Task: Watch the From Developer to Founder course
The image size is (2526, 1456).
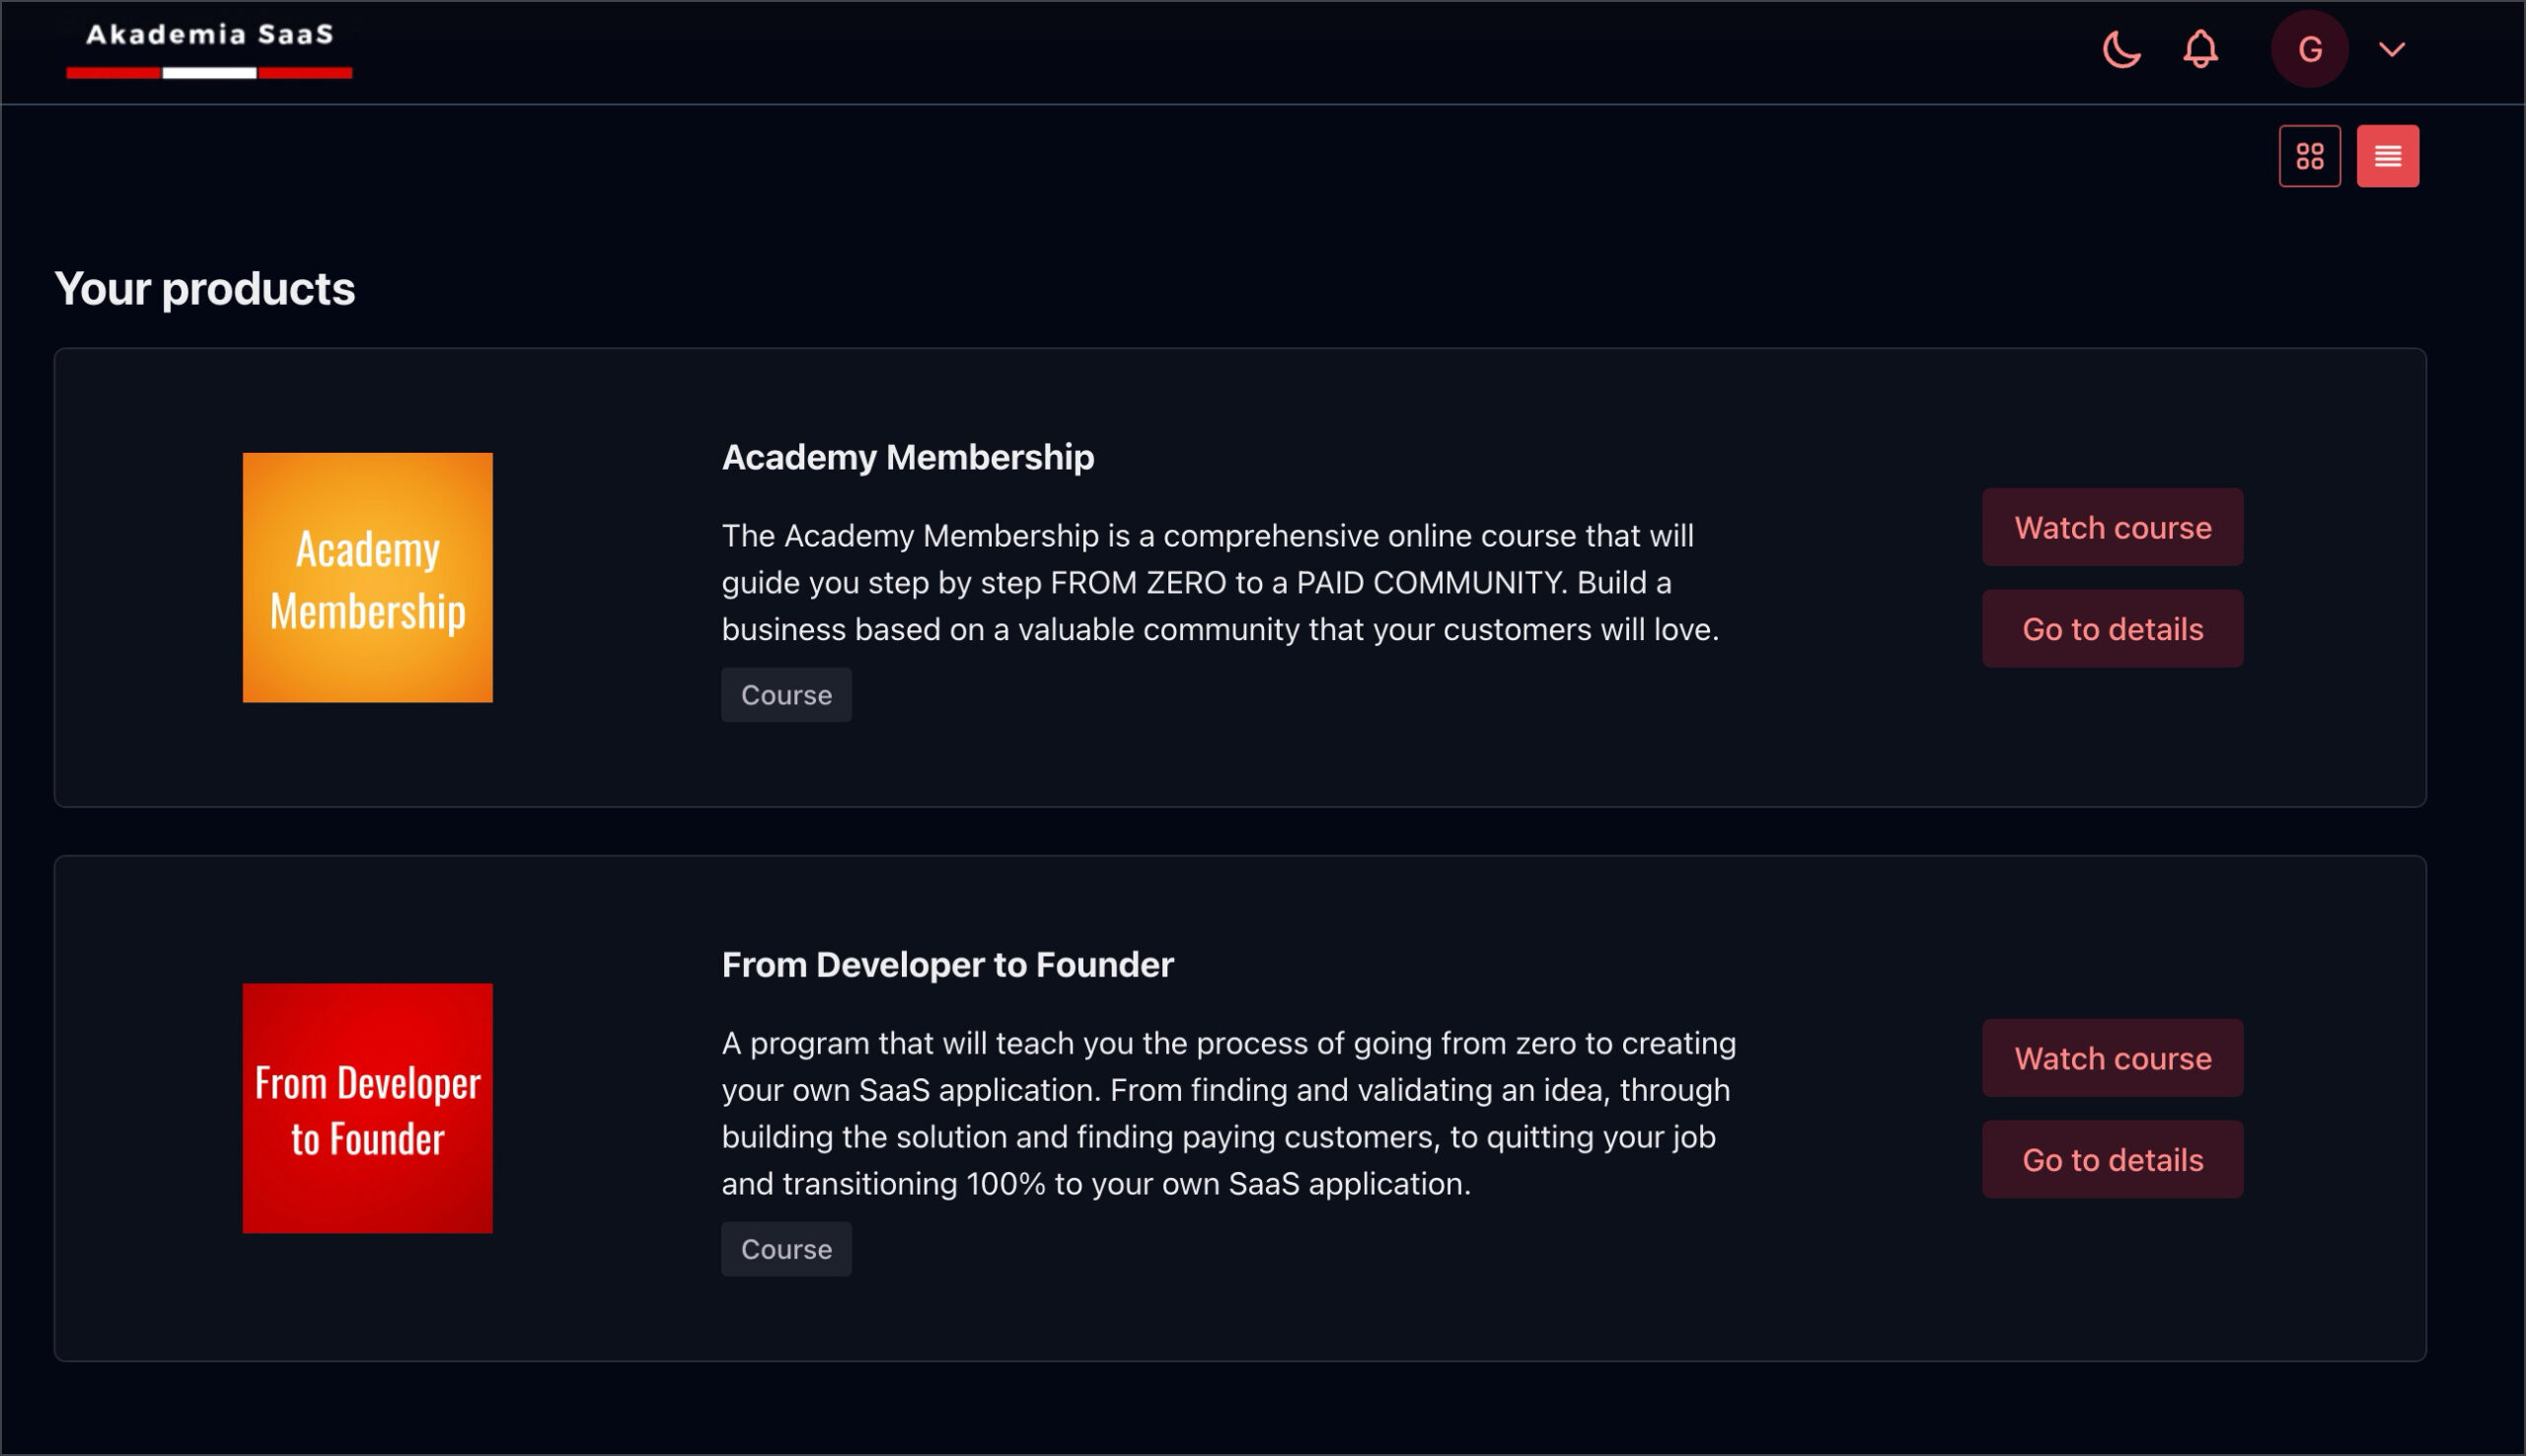Action: pos(2112,1058)
